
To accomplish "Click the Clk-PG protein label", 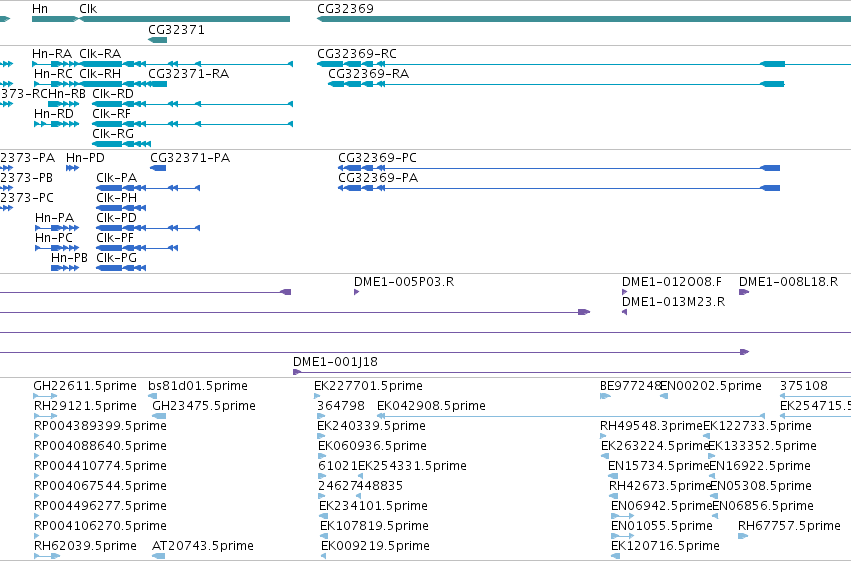I will pos(116,258).
